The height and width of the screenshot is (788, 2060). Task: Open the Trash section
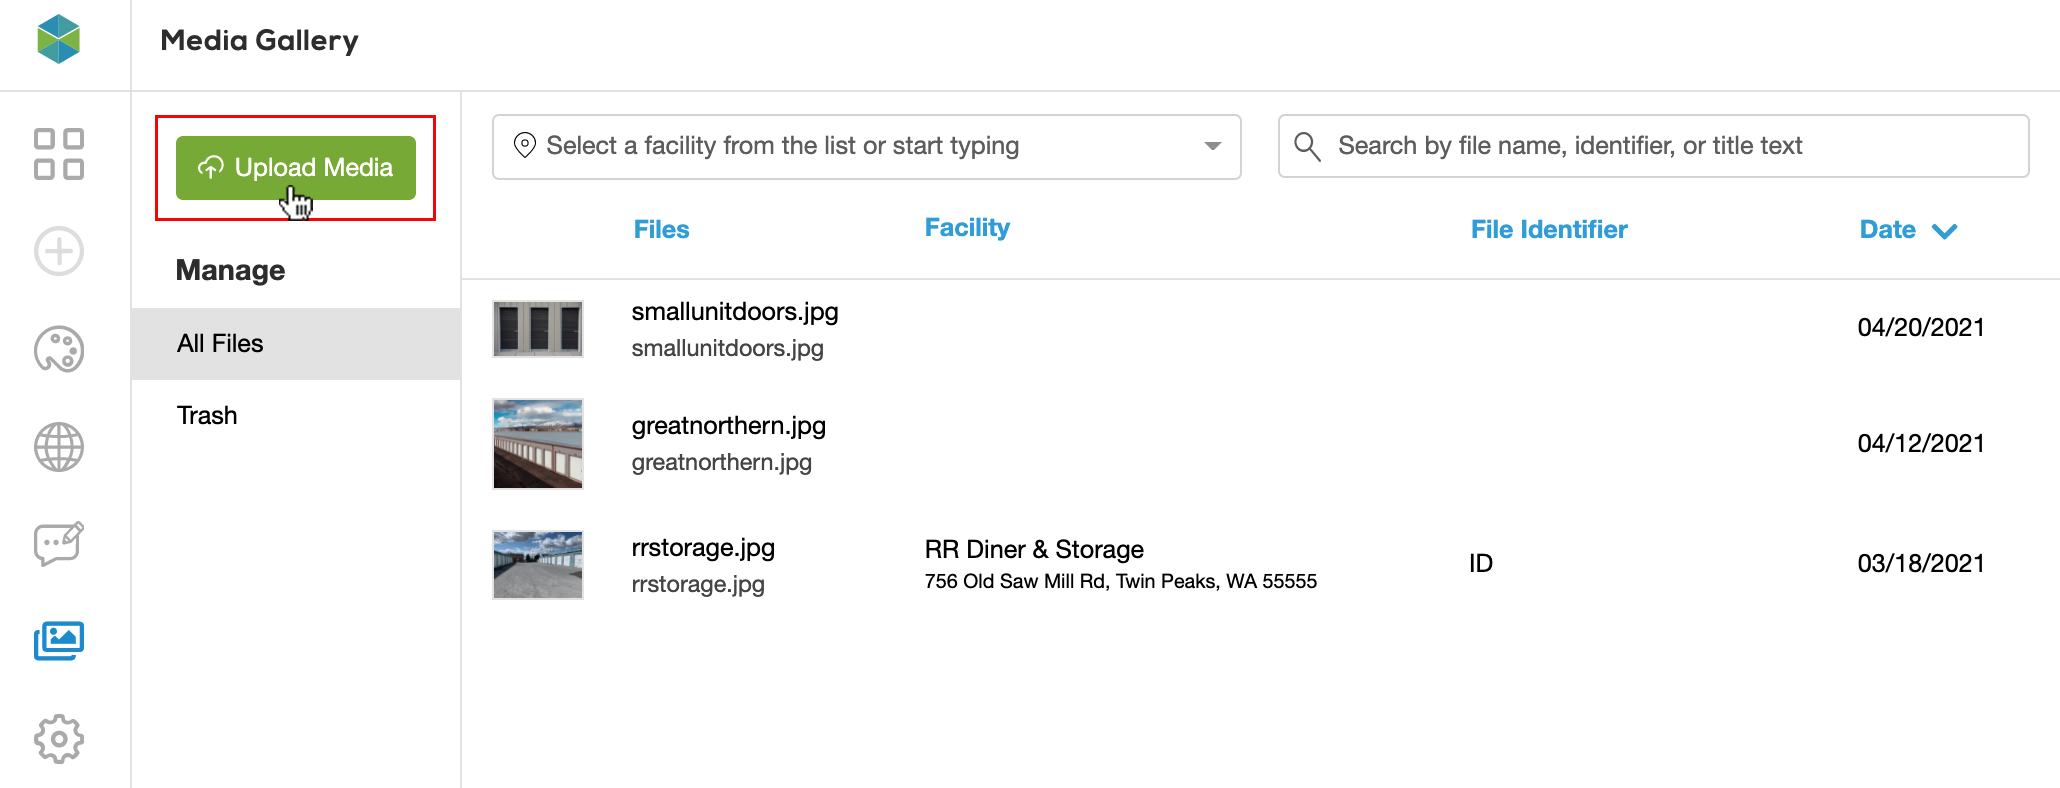[x=207, y=416]
